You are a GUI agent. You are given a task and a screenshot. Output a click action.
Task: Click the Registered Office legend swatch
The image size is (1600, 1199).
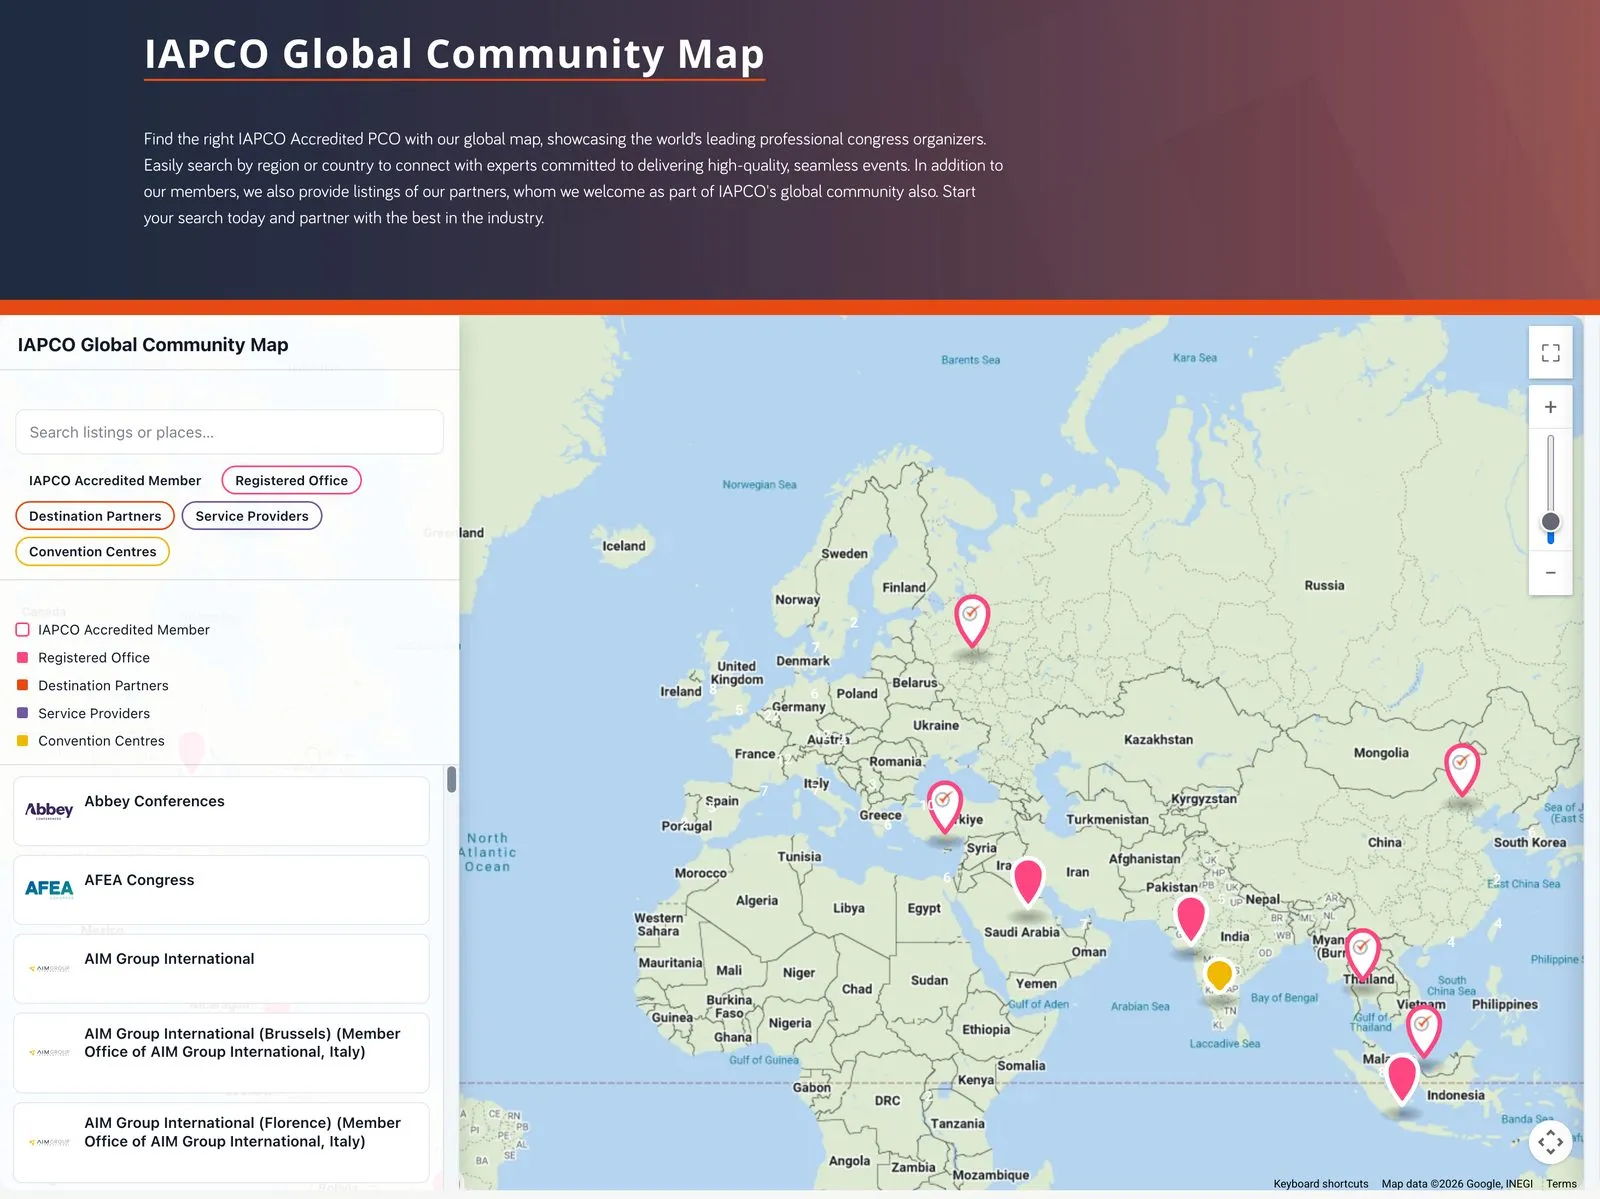point(22,658)
